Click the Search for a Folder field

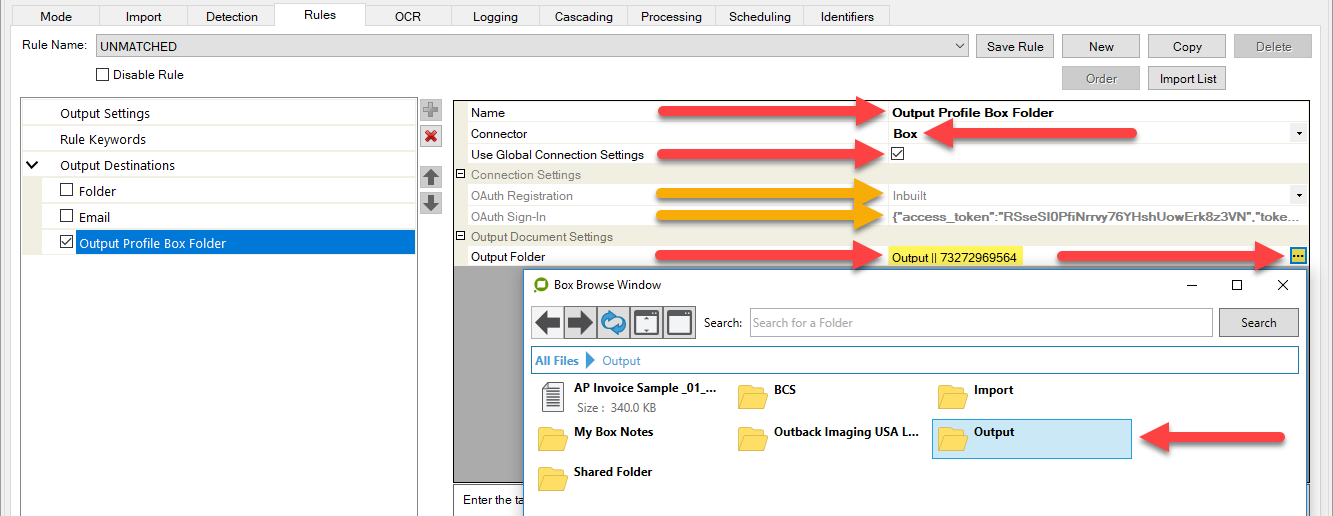coord(980,322)
